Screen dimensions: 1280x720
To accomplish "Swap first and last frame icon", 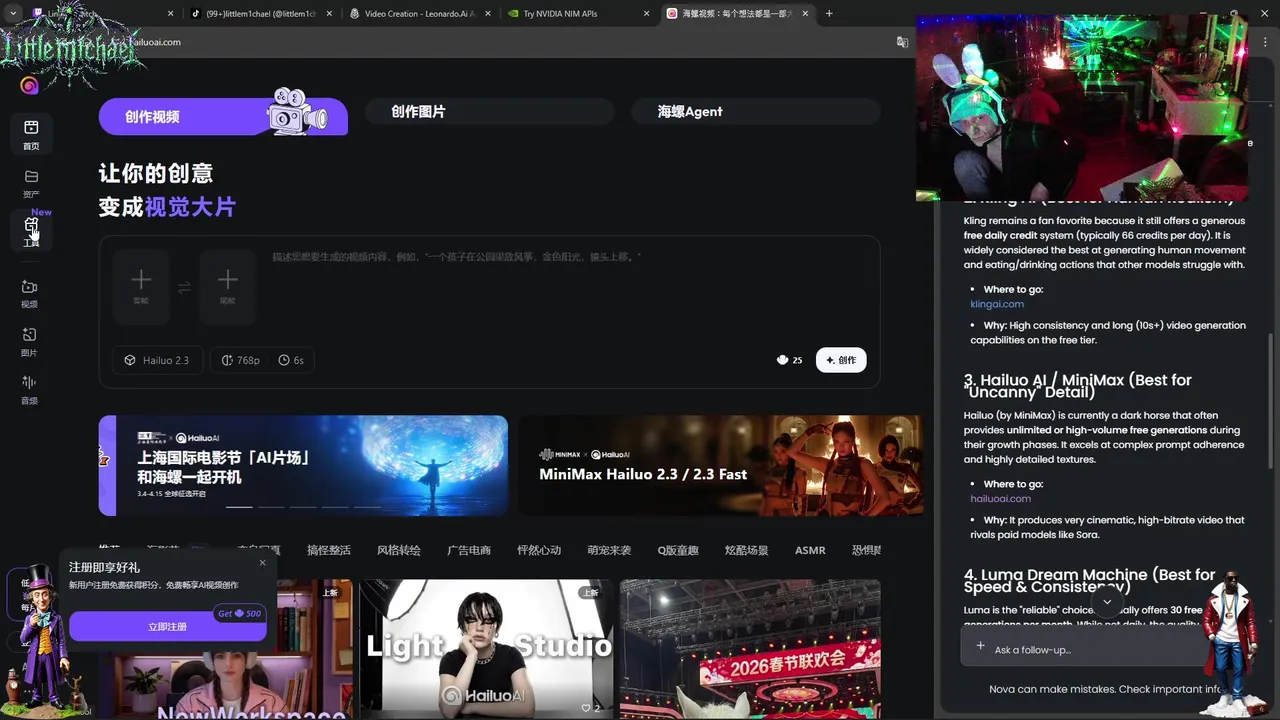I will (184, 288).
